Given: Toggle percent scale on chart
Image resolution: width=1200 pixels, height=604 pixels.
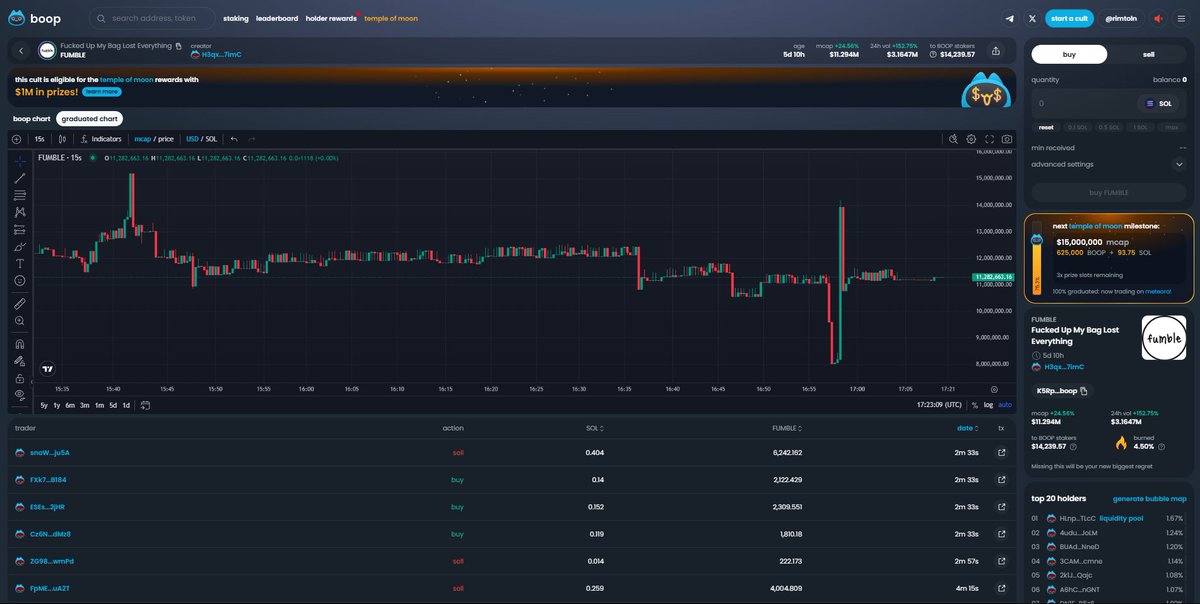Looking at the screenshot, I should pos(975,405).
